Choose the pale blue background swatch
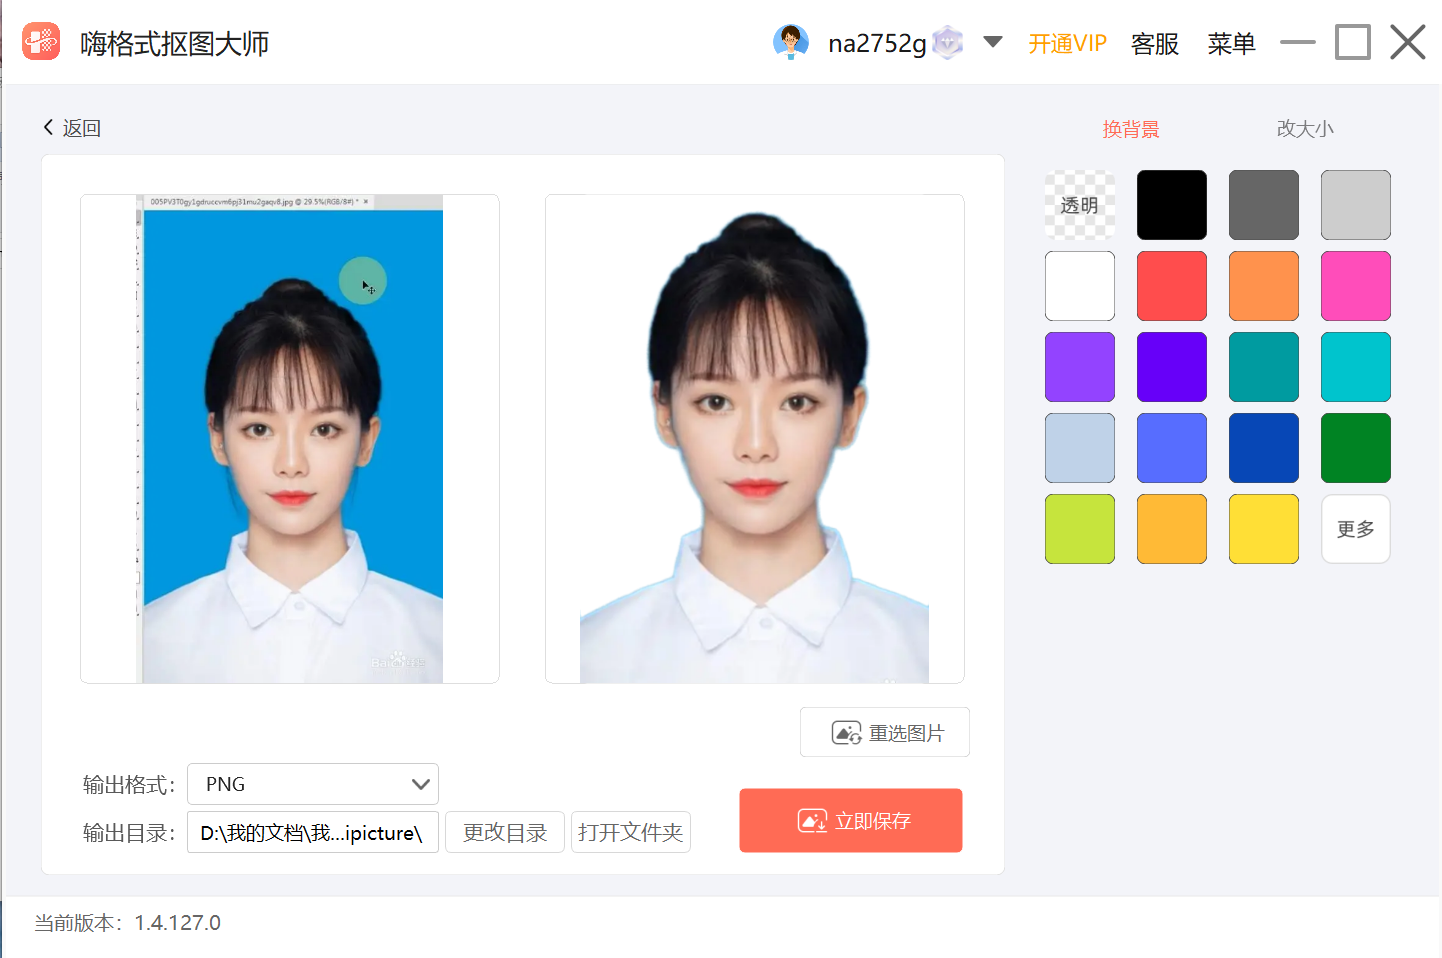The image size is (1442, 958). coord(1080,448)
